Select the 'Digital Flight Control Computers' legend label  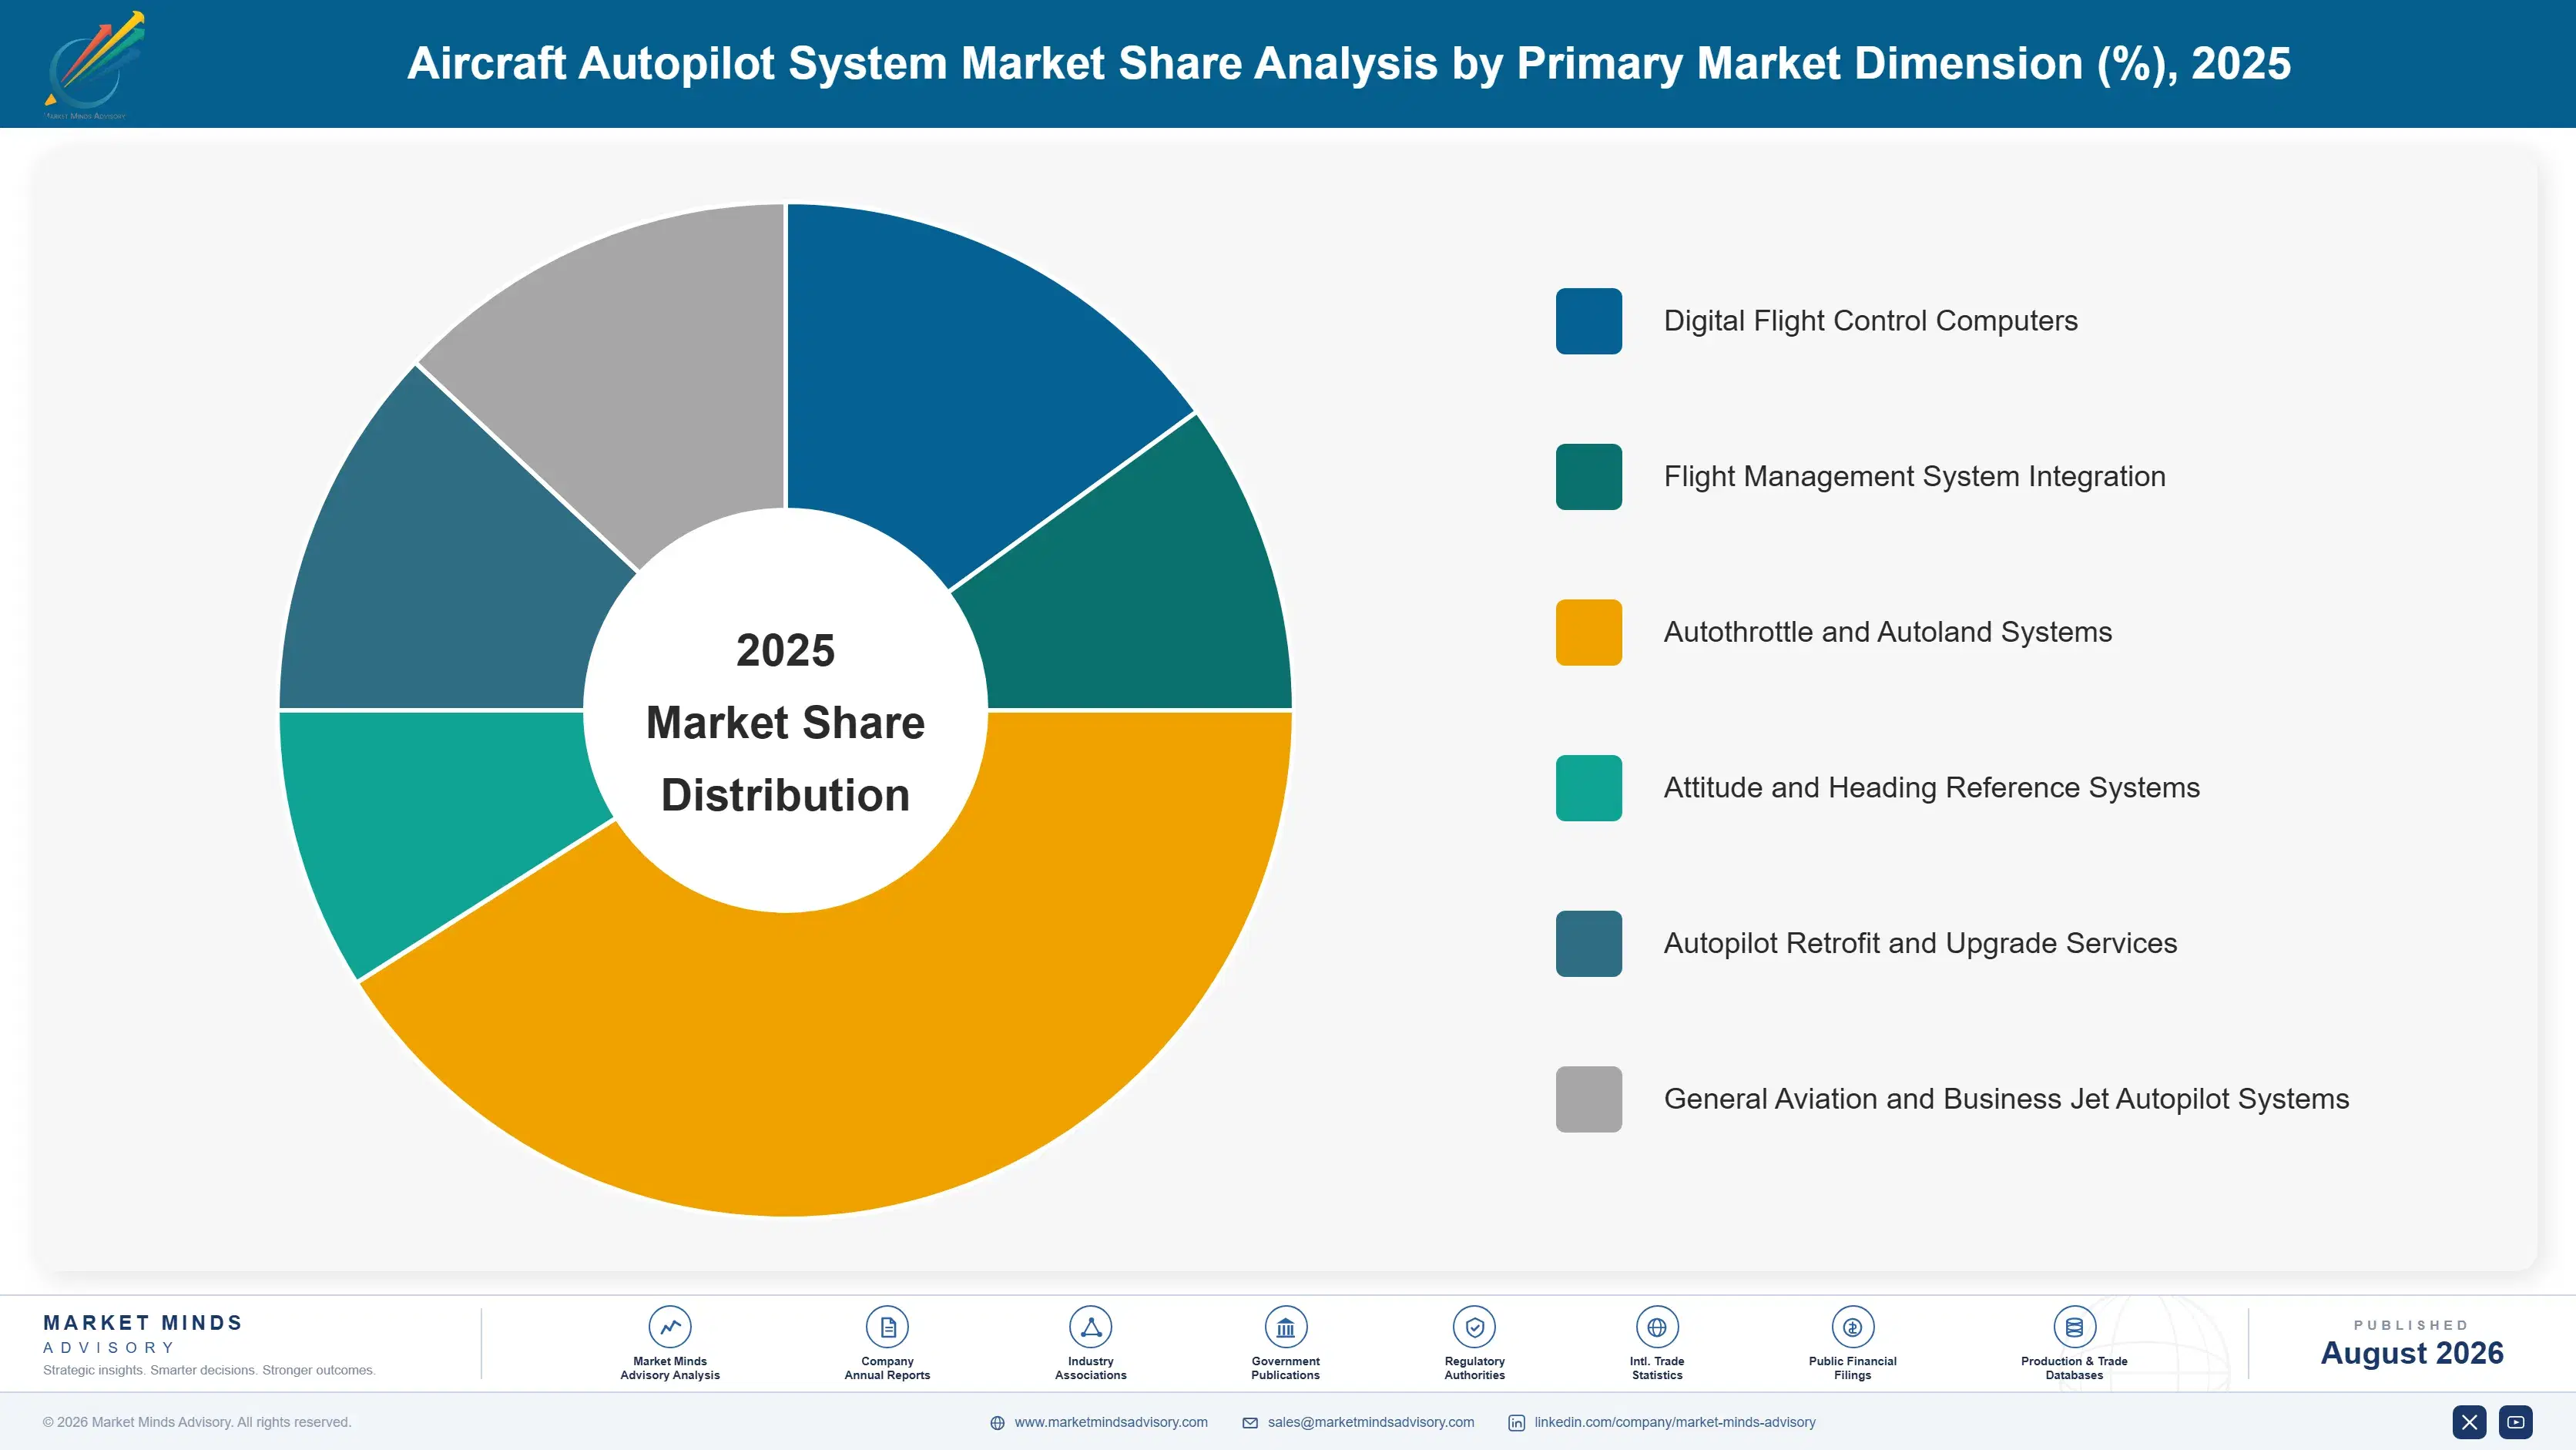pos(1870,321)
